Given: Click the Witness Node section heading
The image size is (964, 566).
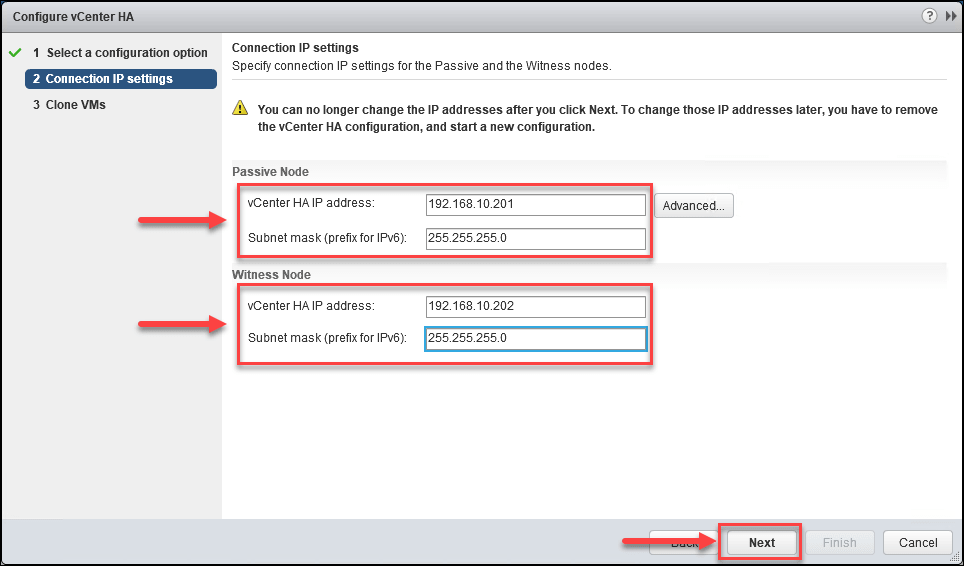Looking at the screenshot, I should 271,275.
